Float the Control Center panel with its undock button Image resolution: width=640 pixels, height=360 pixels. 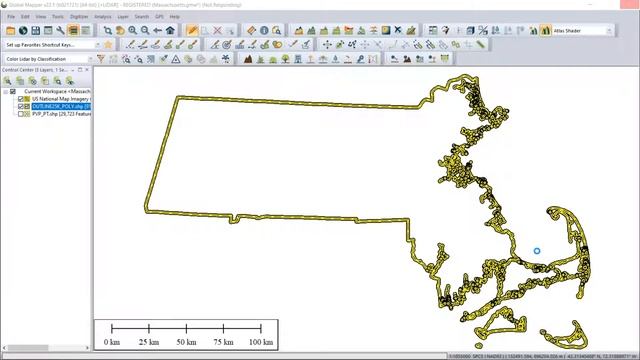(x=80, y=70)
